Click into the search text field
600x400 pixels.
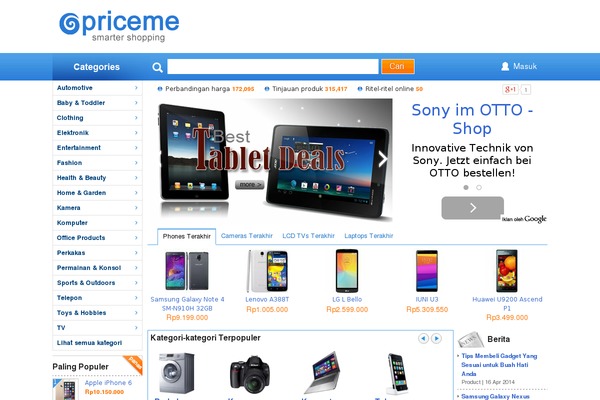tap(273, 67)
